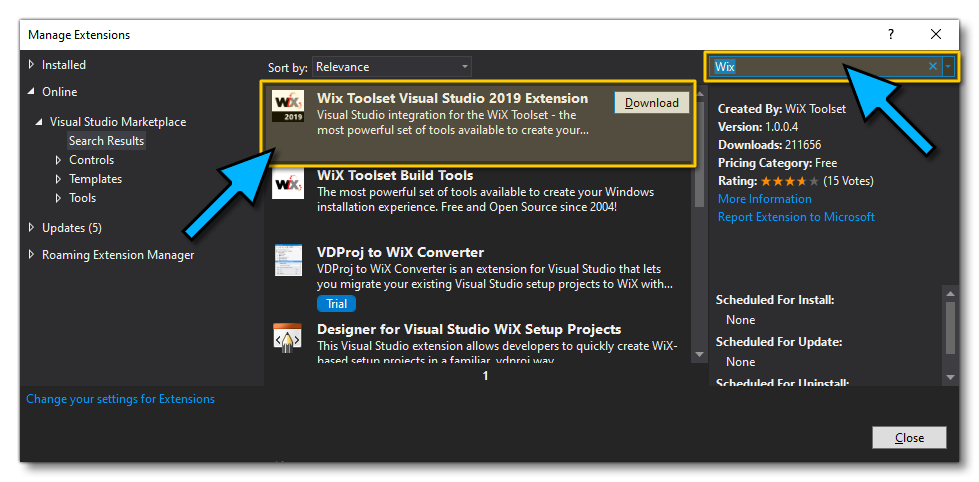Click the Scheduled For Install heading
This screenshot has height=482, width=979.
coord(775,300)
